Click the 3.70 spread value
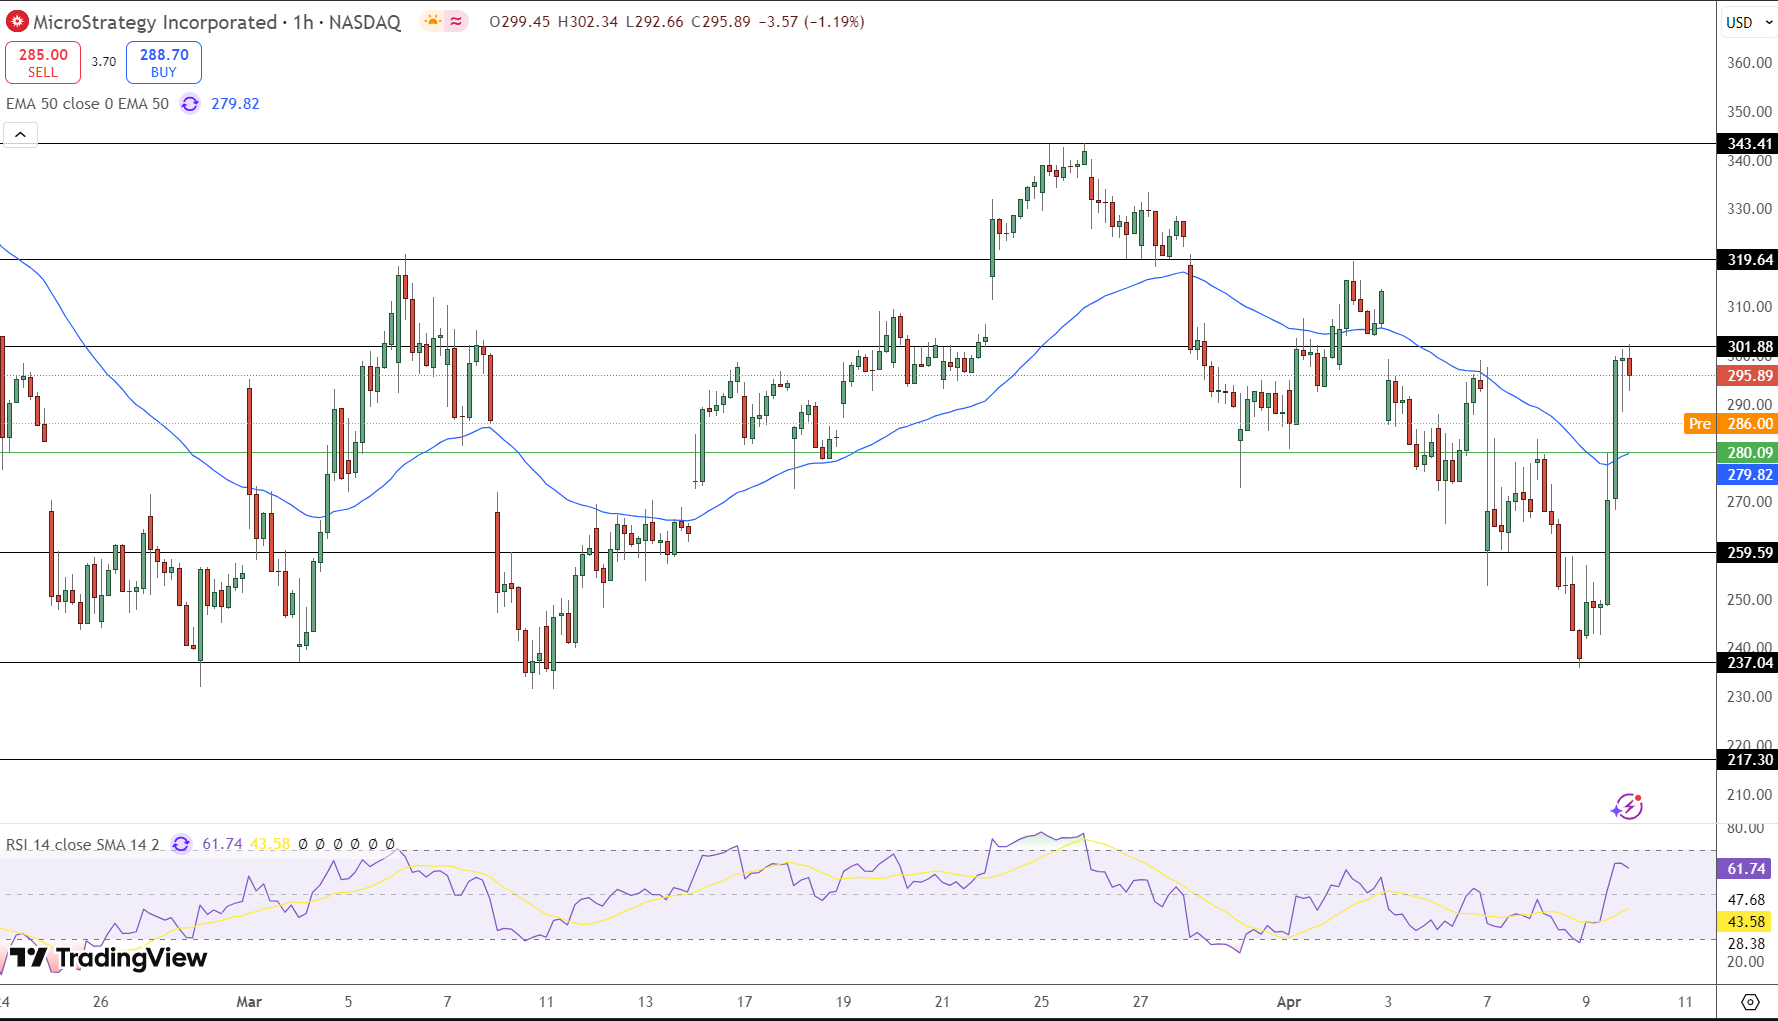Screen dimensions: 1778x1021 104,62
